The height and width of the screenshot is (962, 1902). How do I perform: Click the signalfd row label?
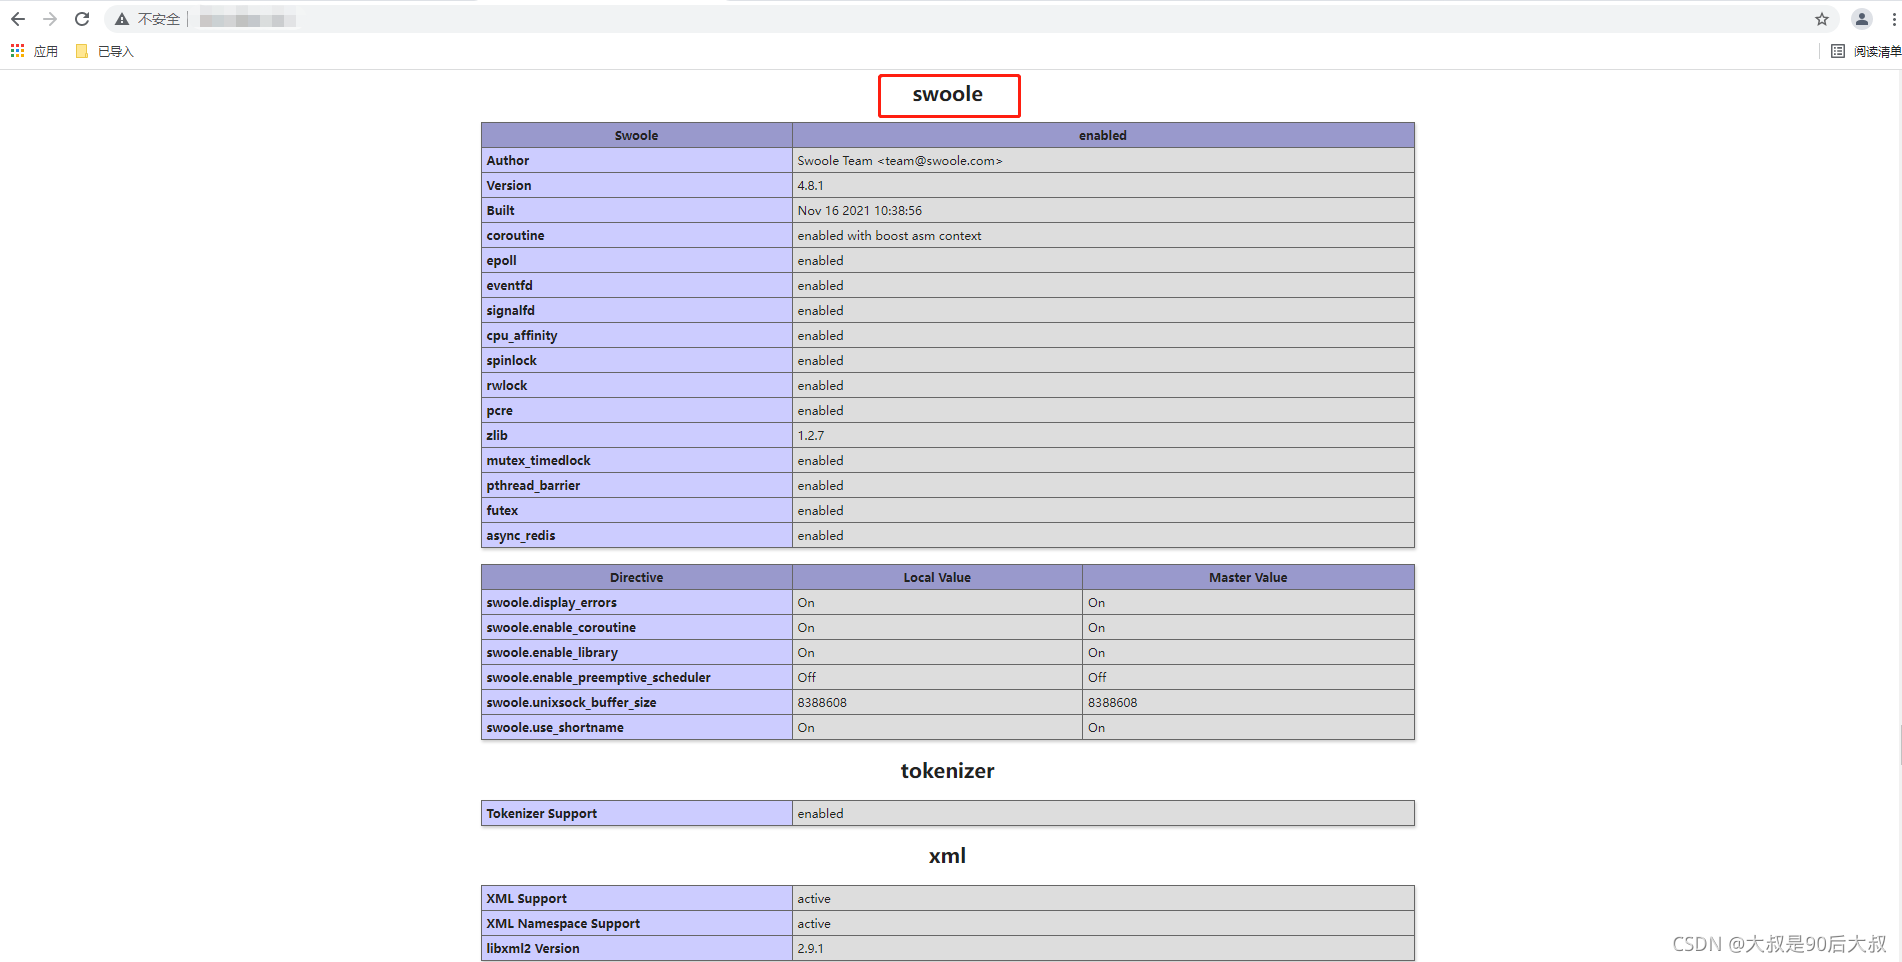coord(511,310)
